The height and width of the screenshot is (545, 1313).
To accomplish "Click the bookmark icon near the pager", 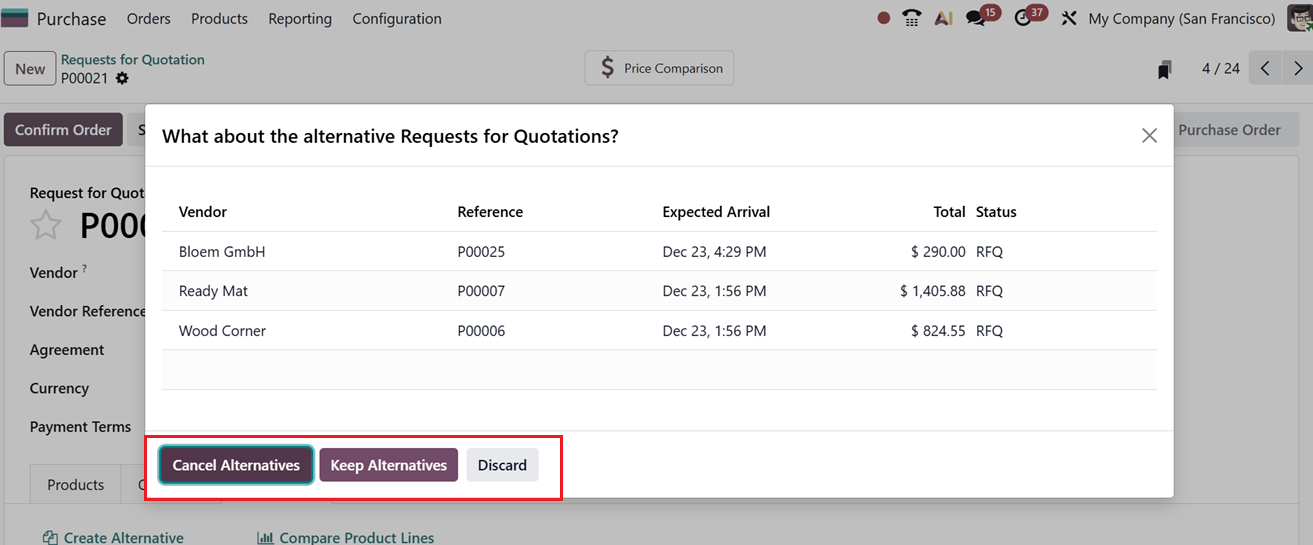I will click(x=1165, y=69).
